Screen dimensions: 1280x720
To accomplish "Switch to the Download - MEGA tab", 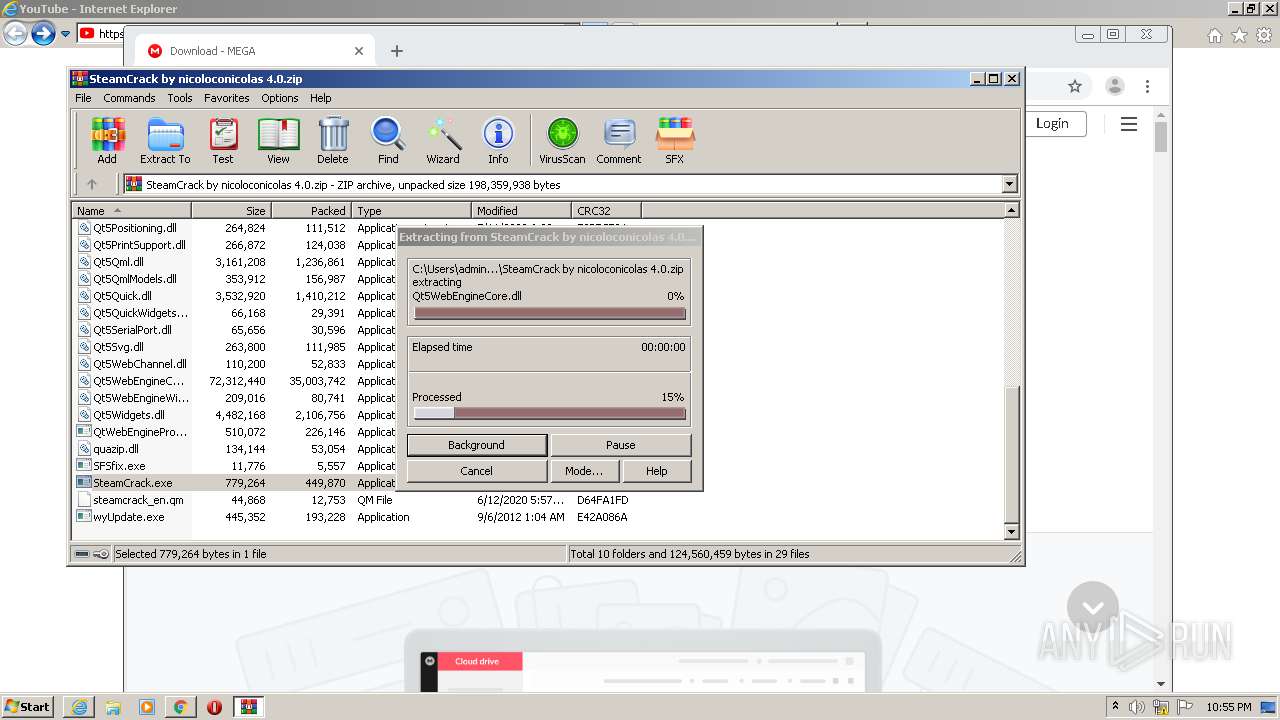I will tap(255, 51).
